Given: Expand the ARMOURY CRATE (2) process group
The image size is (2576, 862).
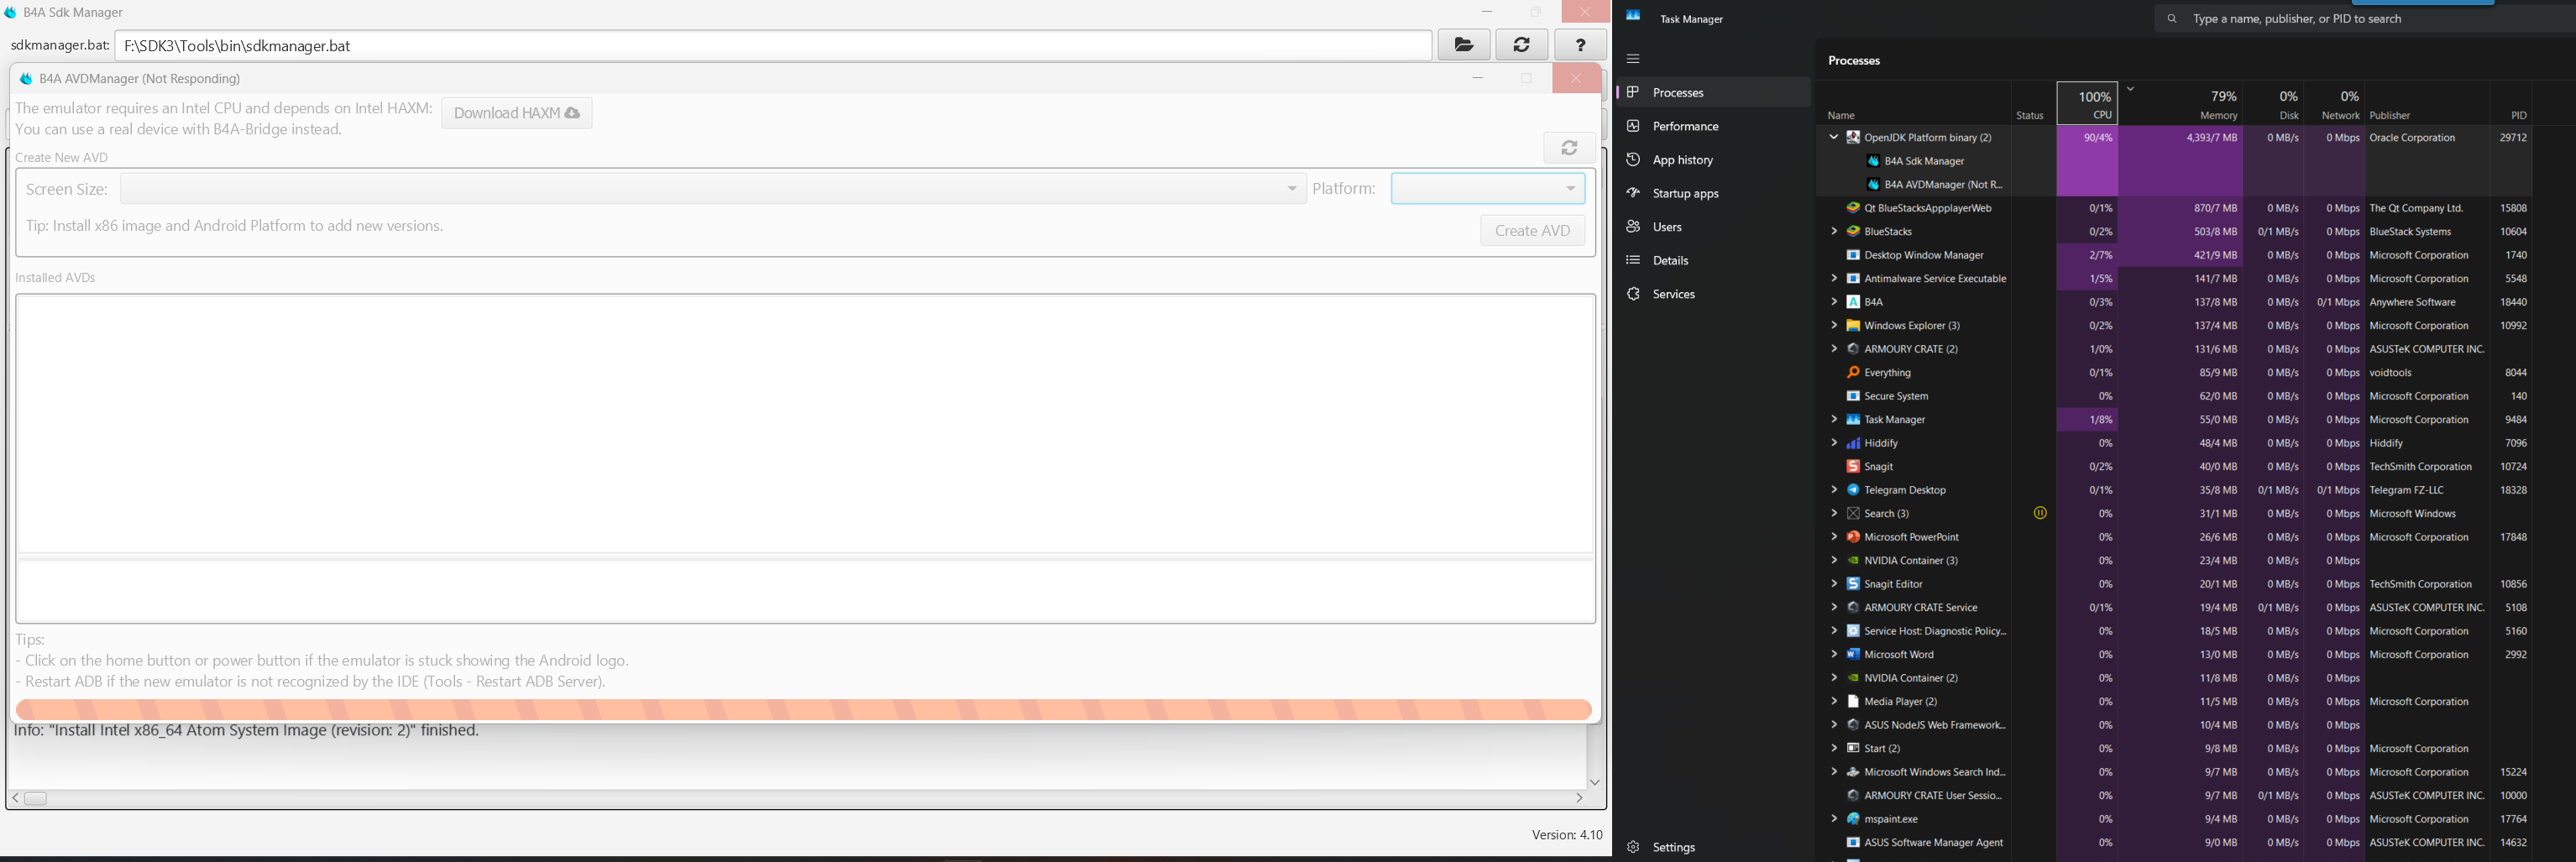Looking at the screenshot, I should (x=1834, y=349).
